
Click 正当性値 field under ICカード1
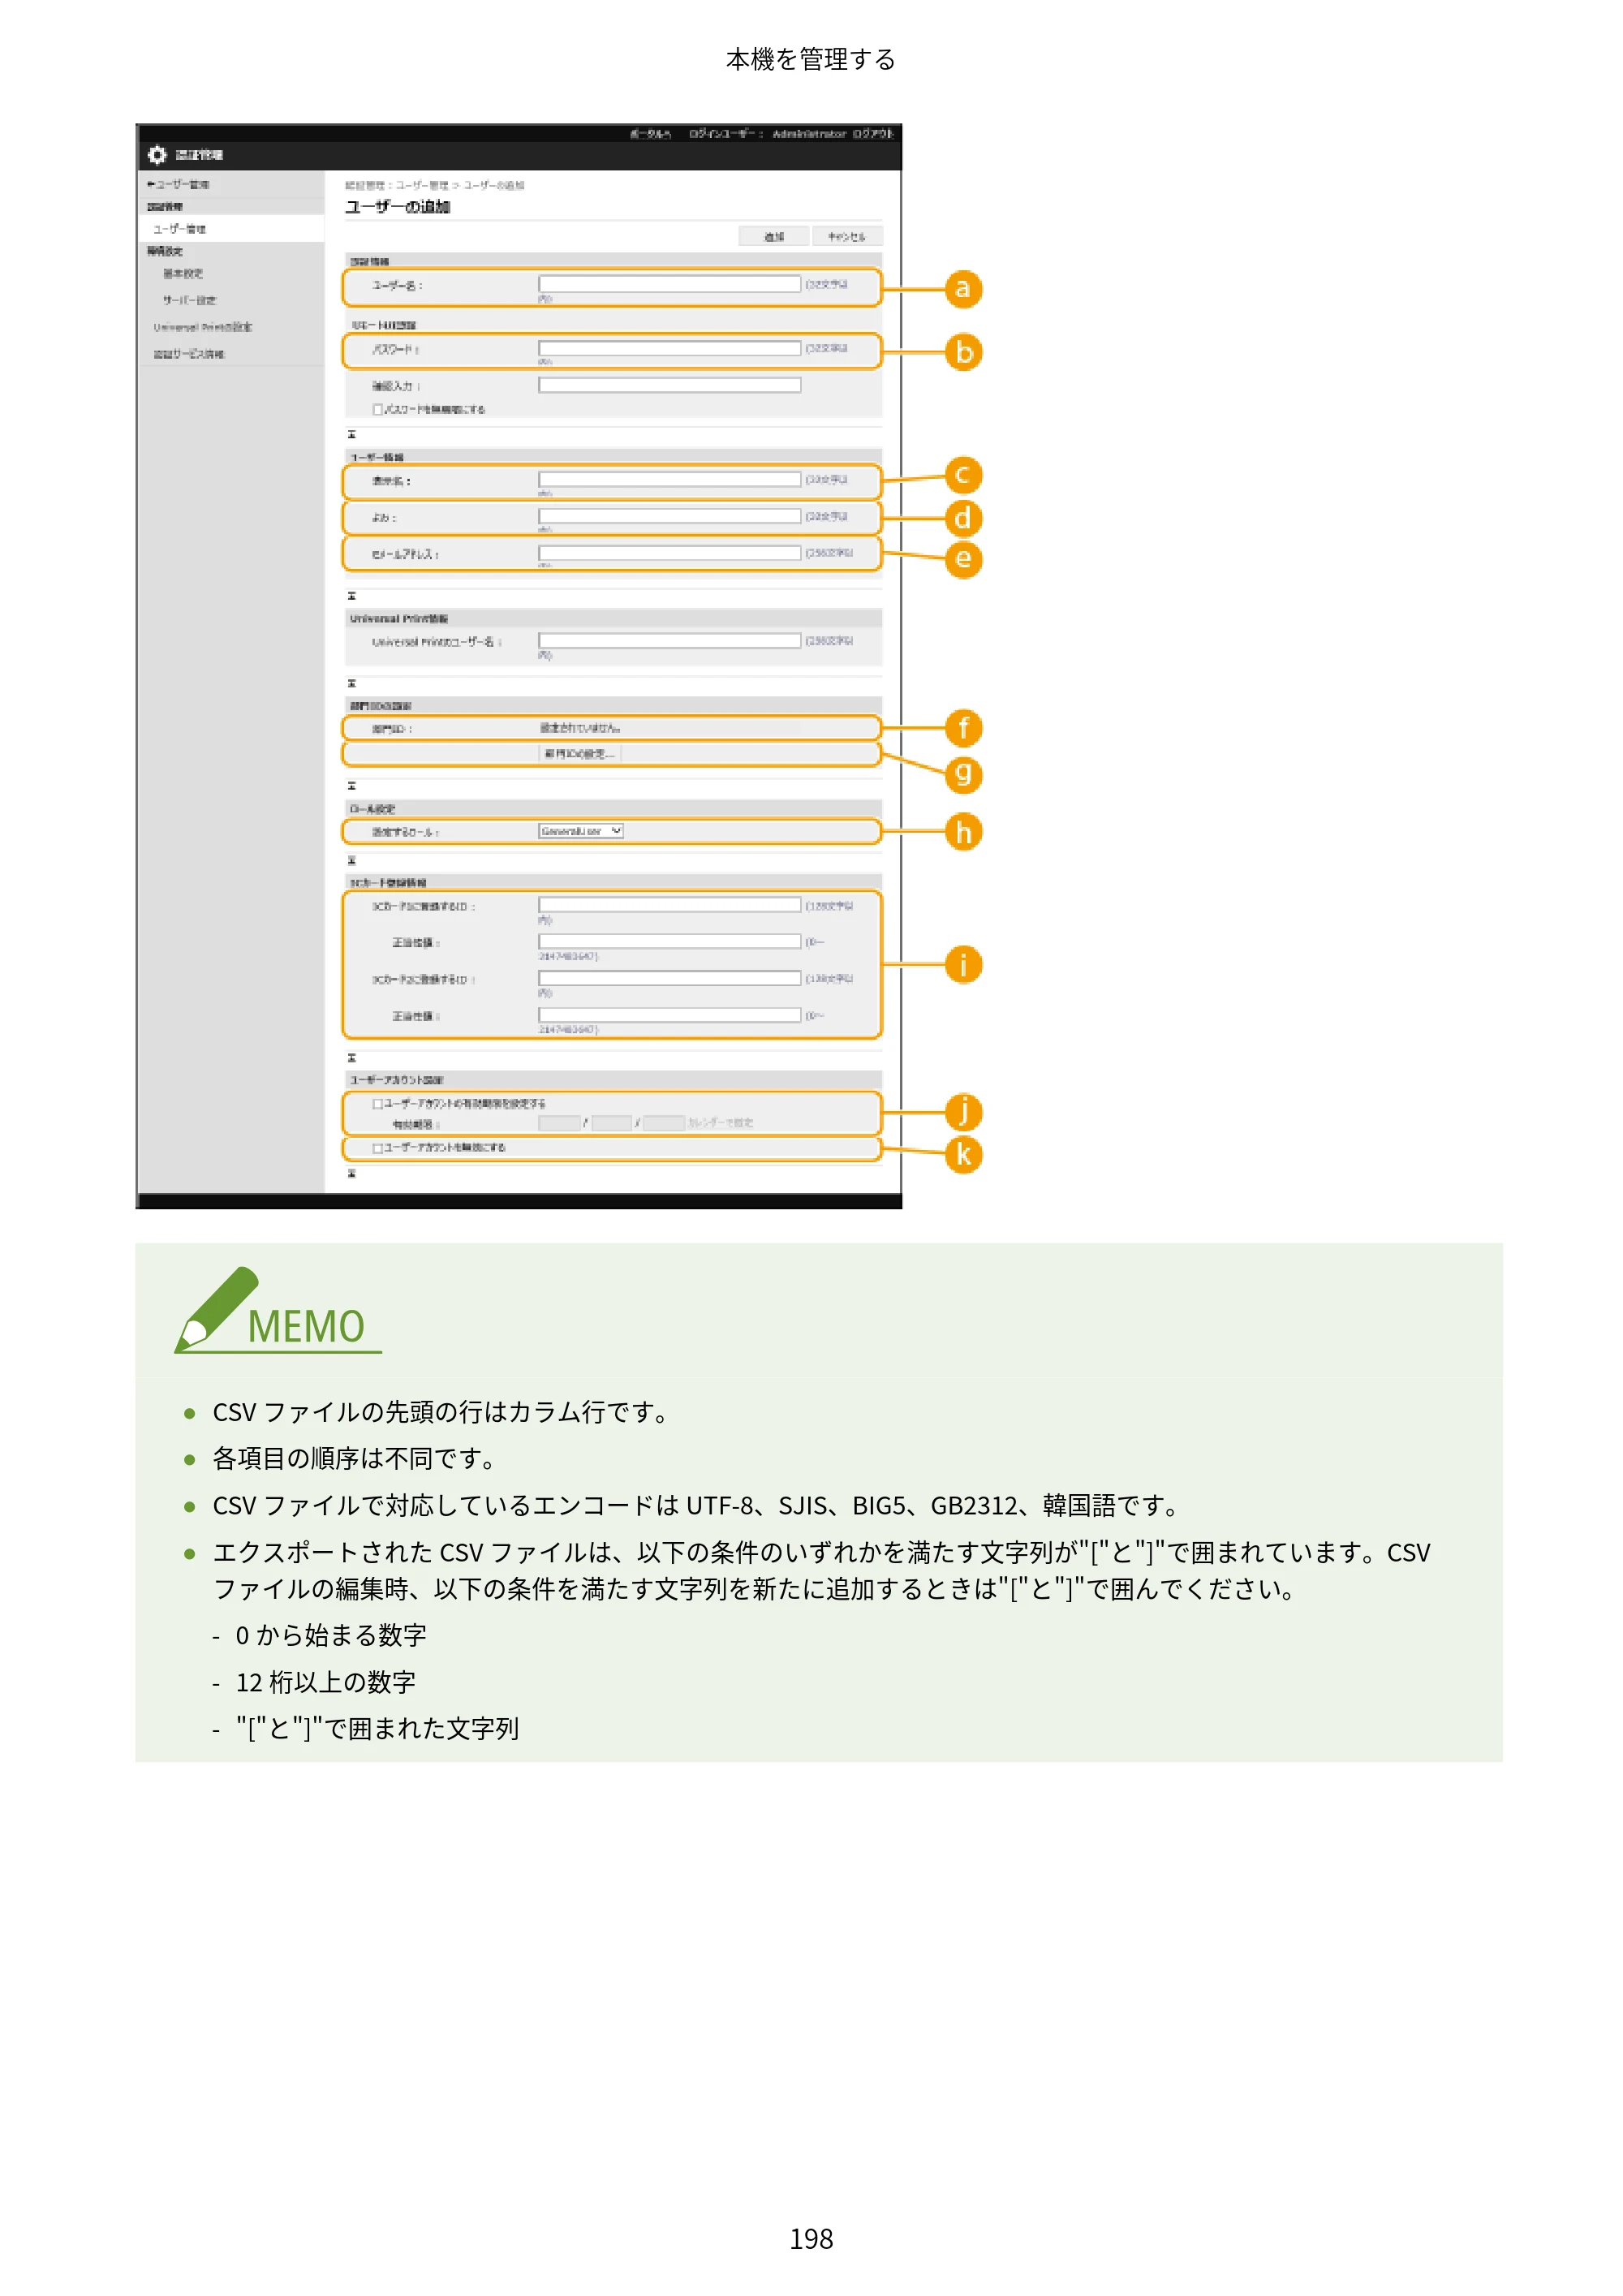click(669, 941)
